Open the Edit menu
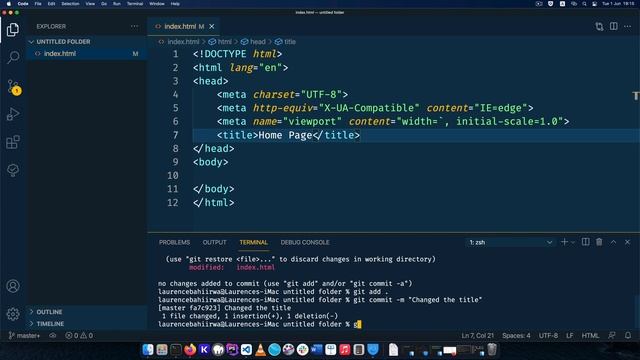The image size is (640, 360). tap(51, 4)
